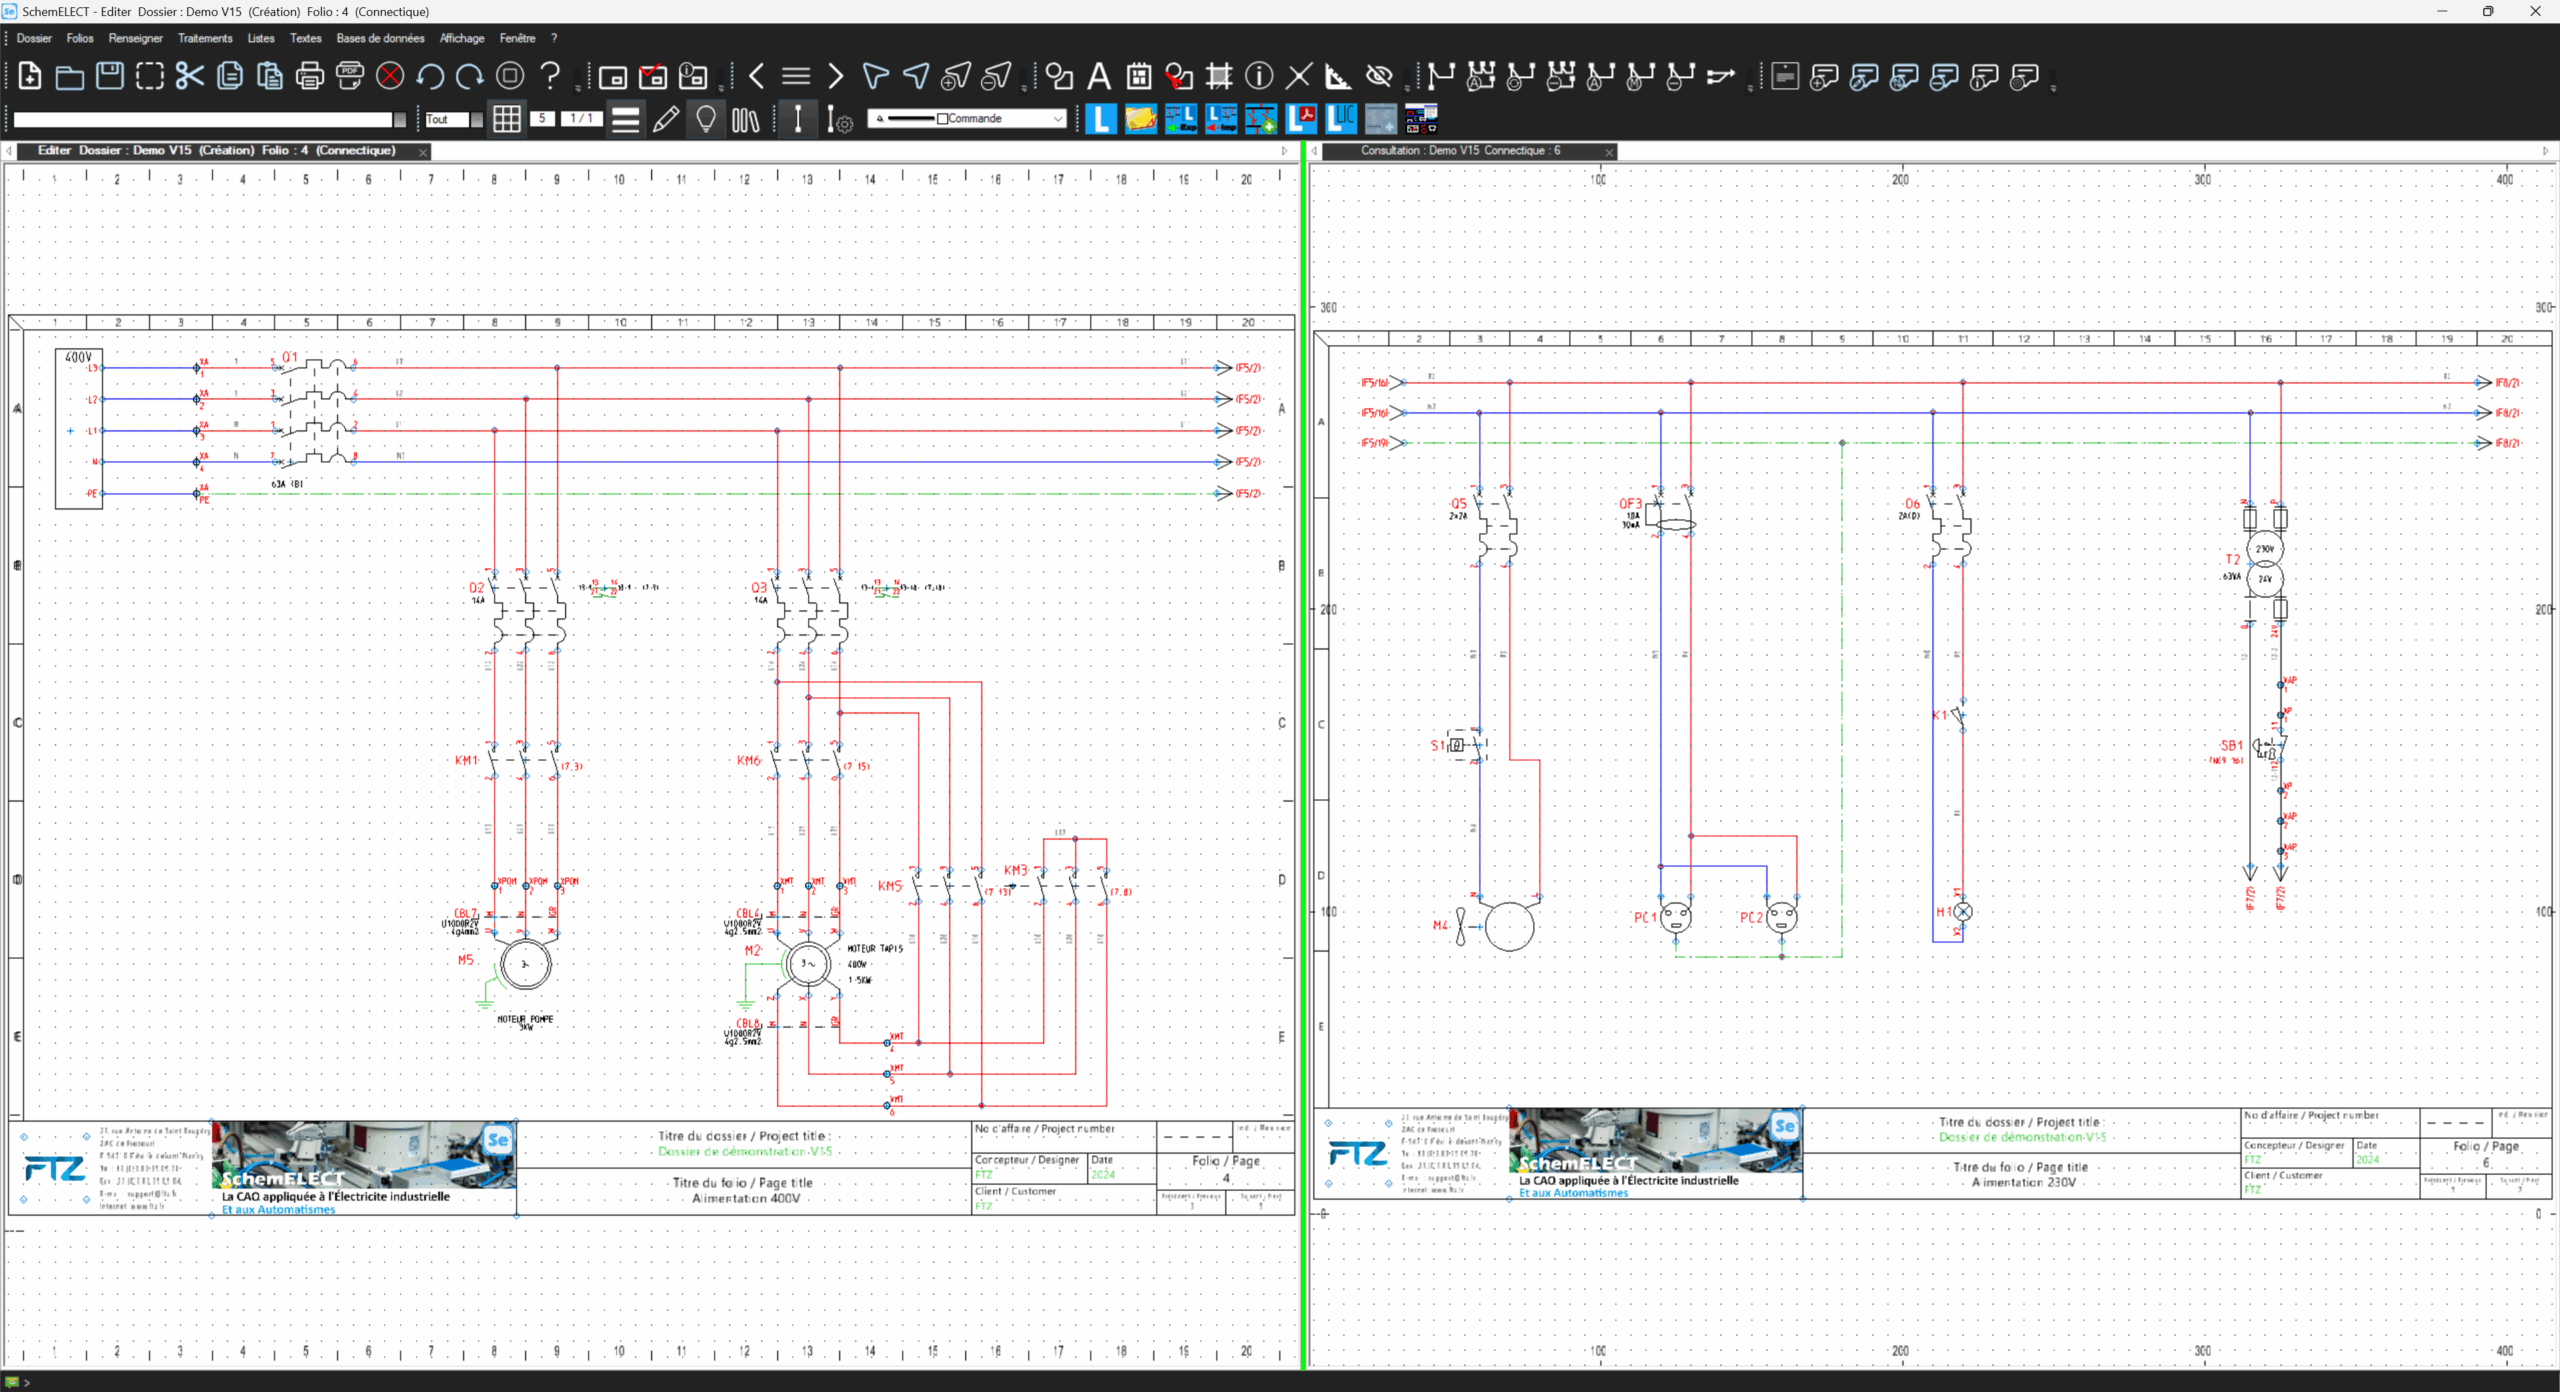This screenshot has width=2560, height=1392.
Task: Click the grid step value field showing 5
Action: [x=543, y=119]
